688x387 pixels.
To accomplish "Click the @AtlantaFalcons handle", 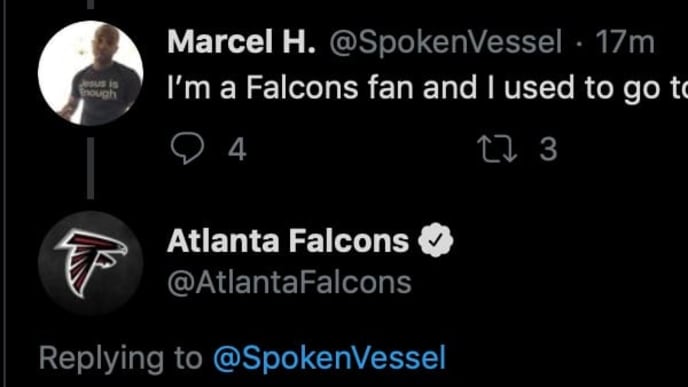I will click(x=289, y=283).
